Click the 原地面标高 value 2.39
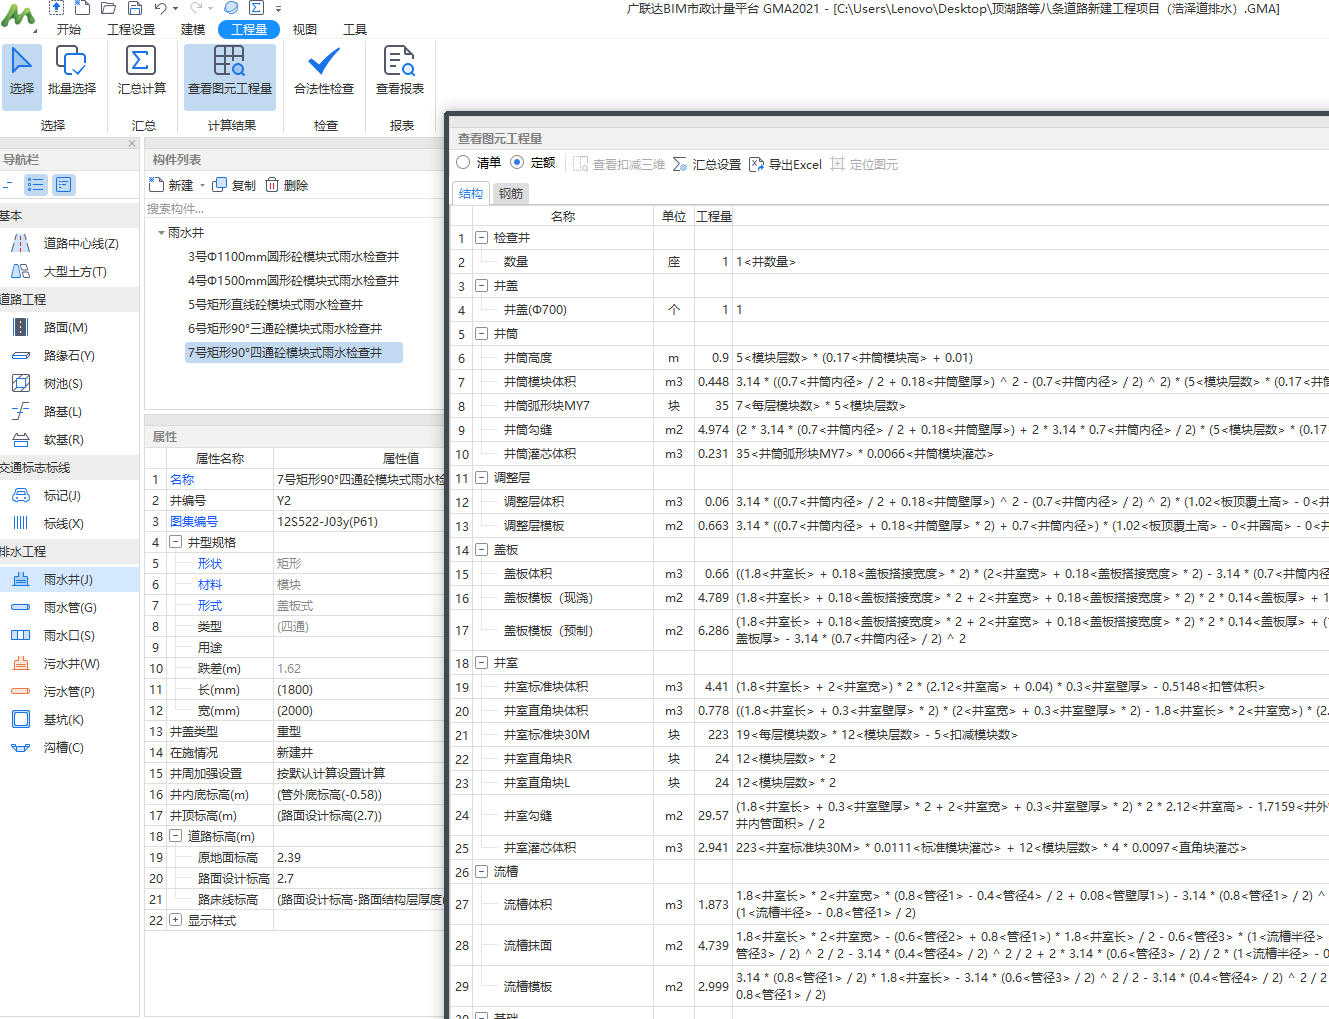 click(x=359, y=857)
